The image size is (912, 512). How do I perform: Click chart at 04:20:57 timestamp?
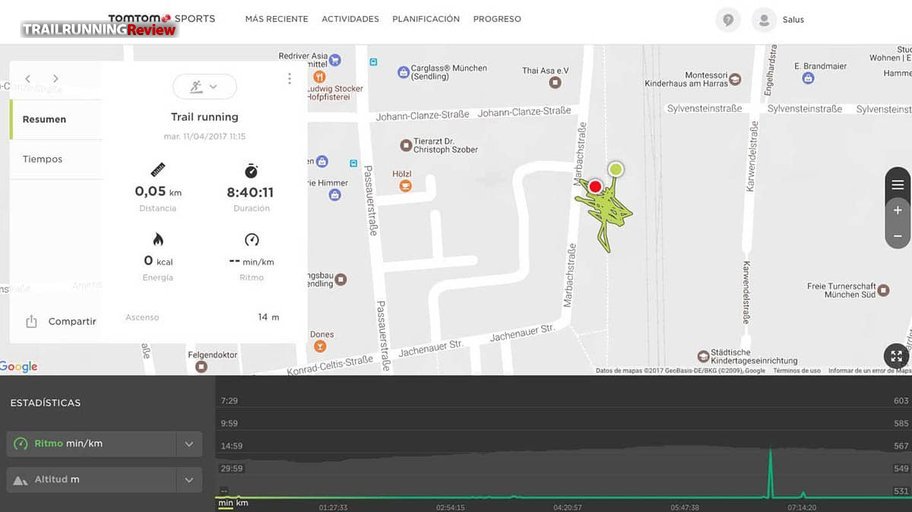point(567,507)
